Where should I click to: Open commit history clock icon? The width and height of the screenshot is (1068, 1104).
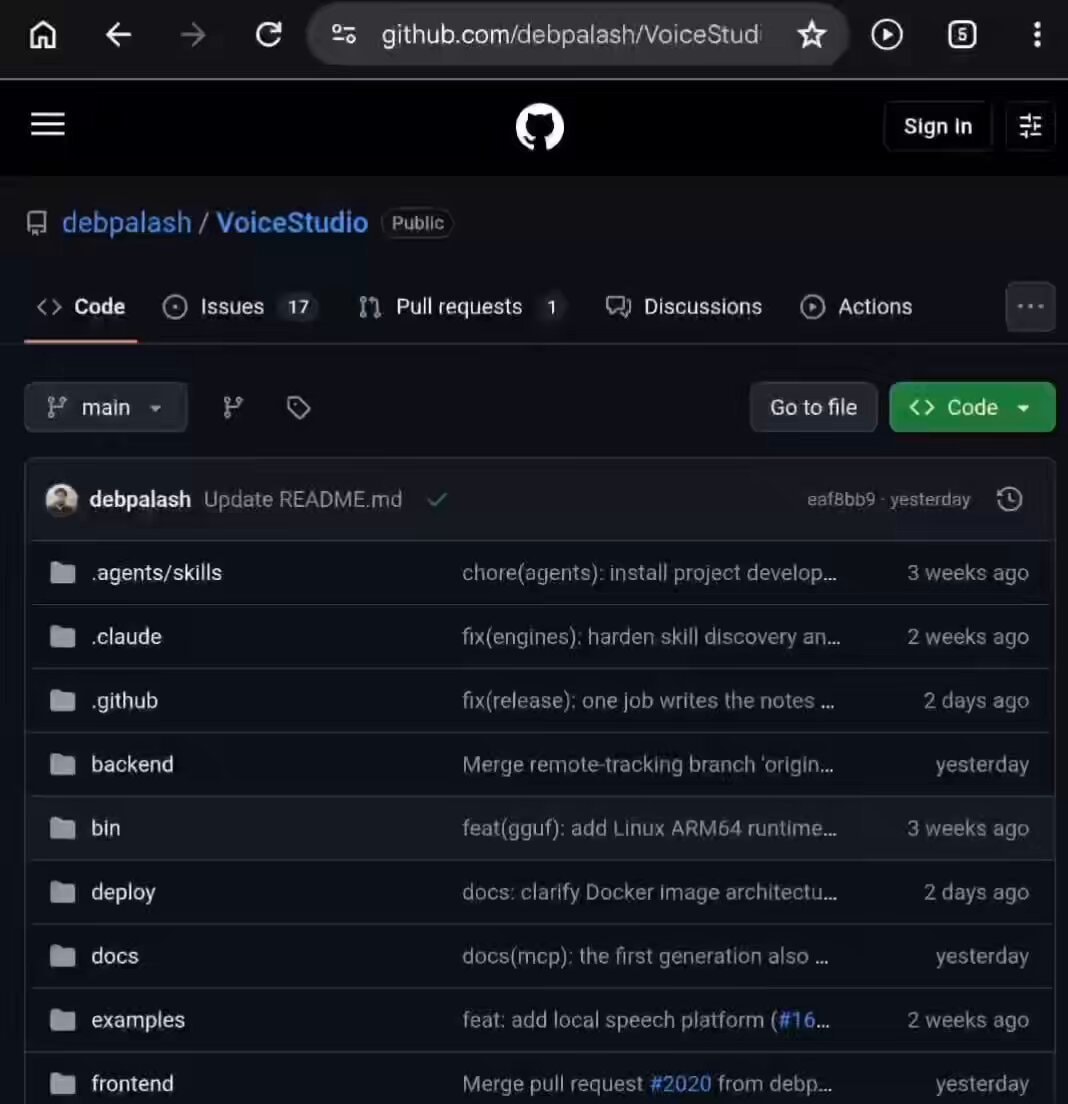pos(1010,499)
